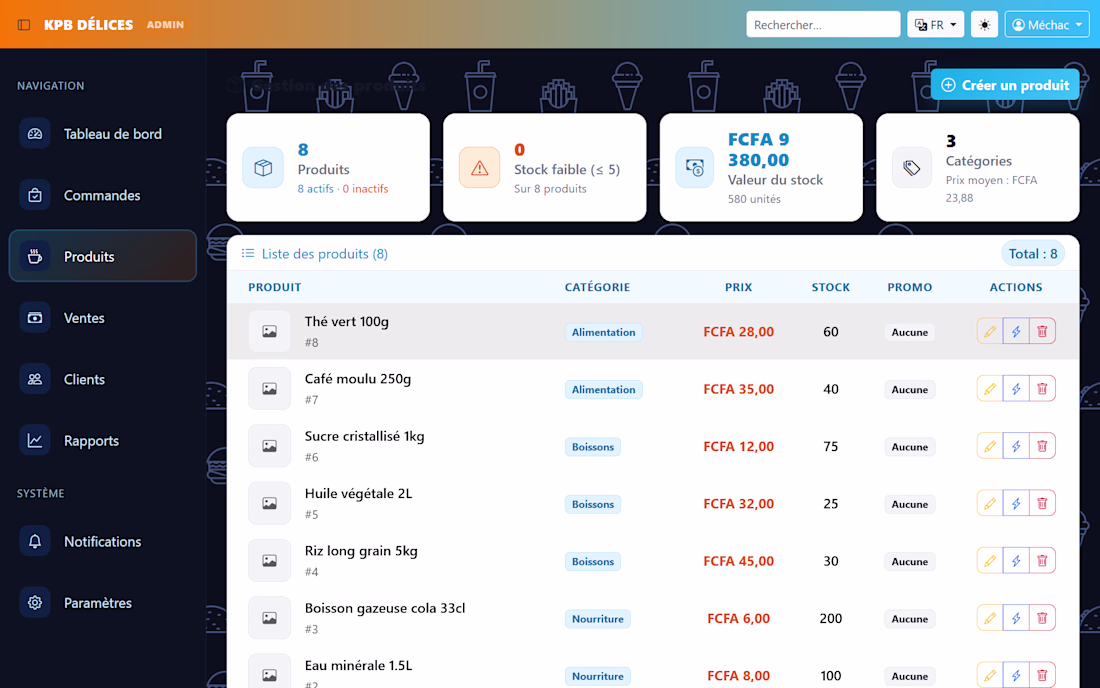Click the PRIX column header
This screenshot has height=688, width=1100.
coord(738,287)
